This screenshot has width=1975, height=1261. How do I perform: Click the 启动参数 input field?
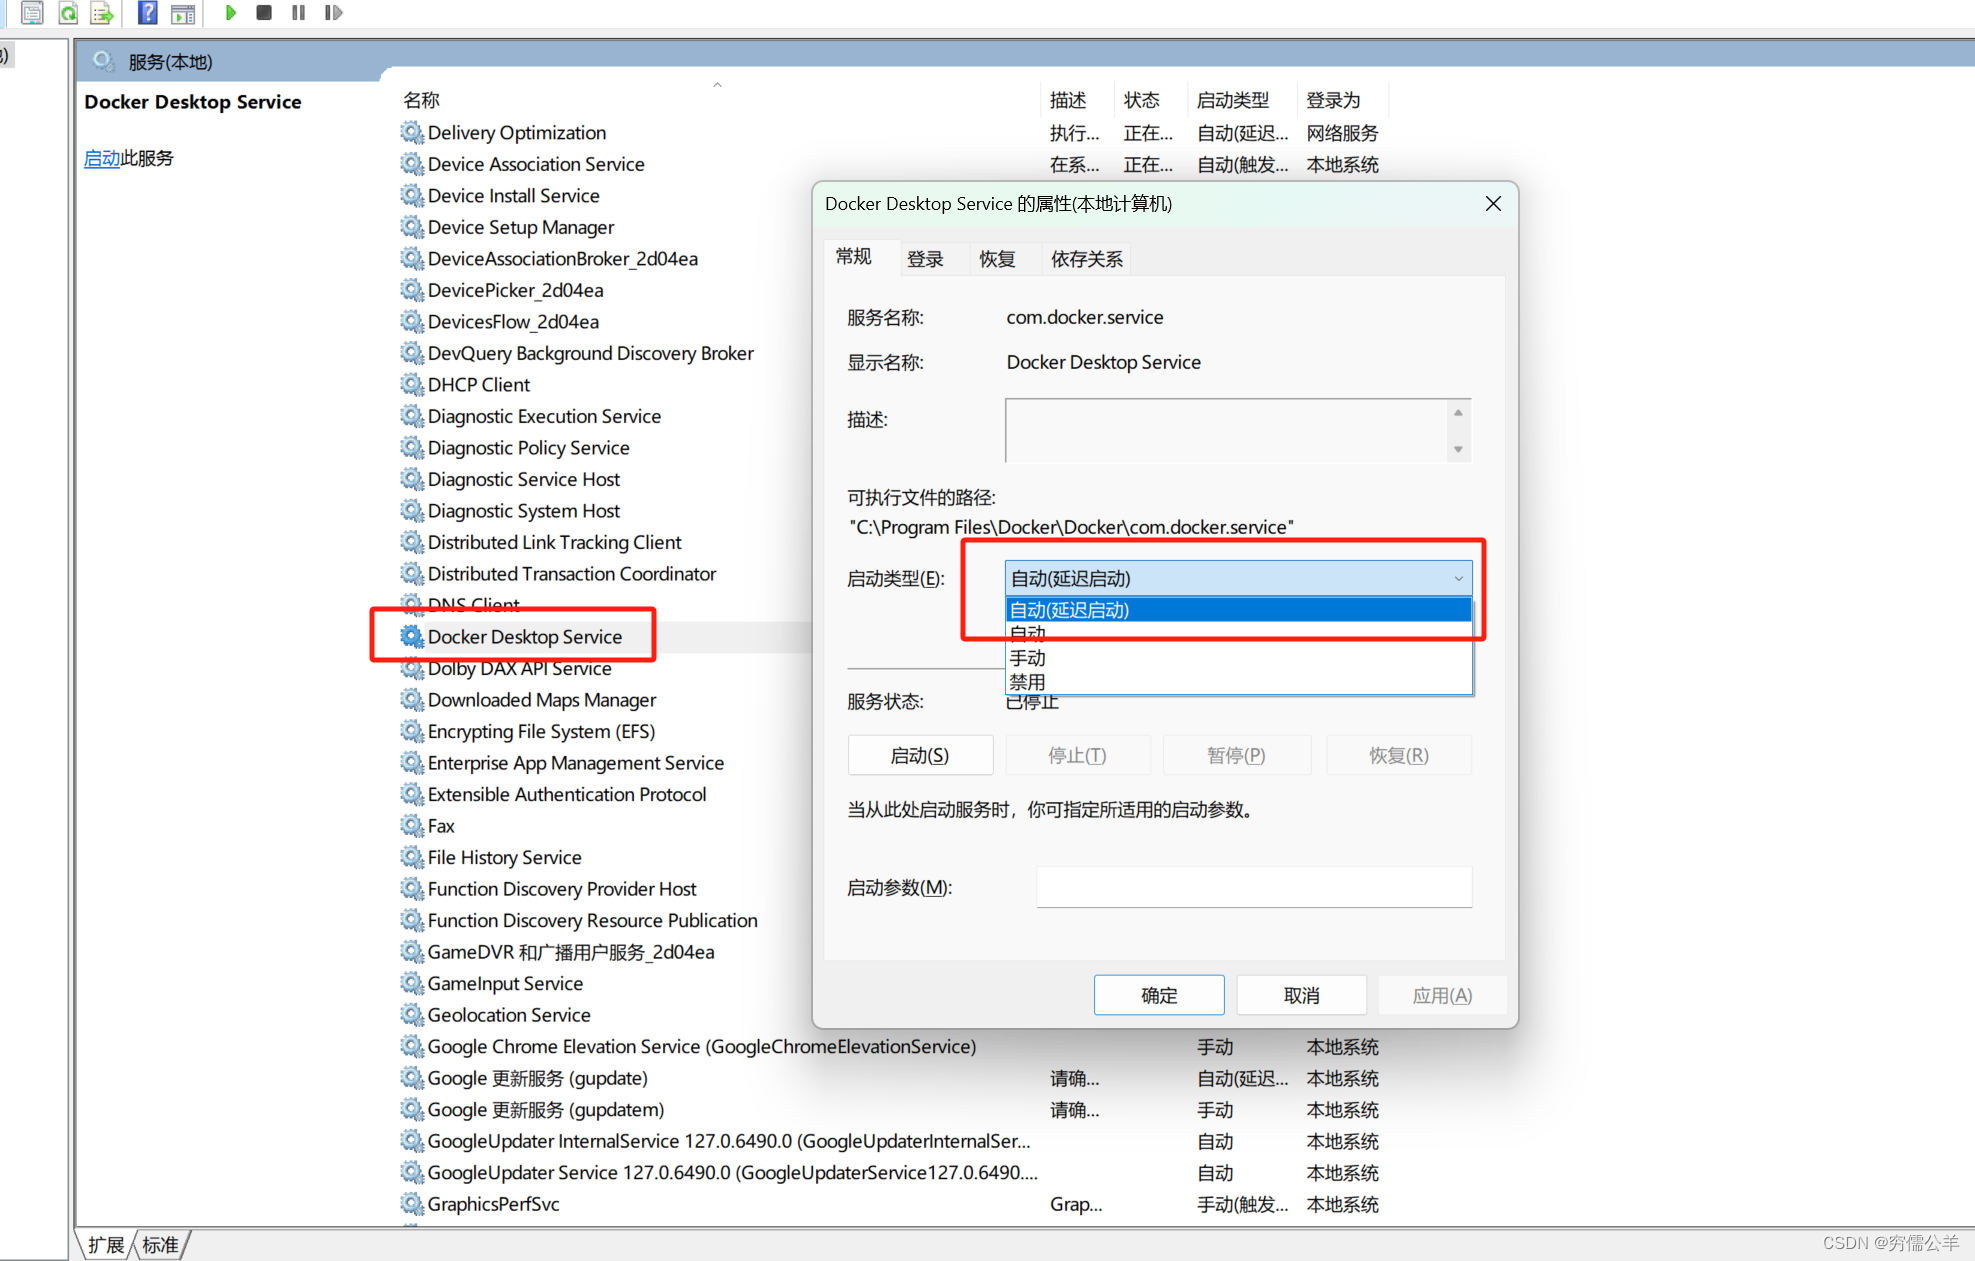tap(1253, 887)
